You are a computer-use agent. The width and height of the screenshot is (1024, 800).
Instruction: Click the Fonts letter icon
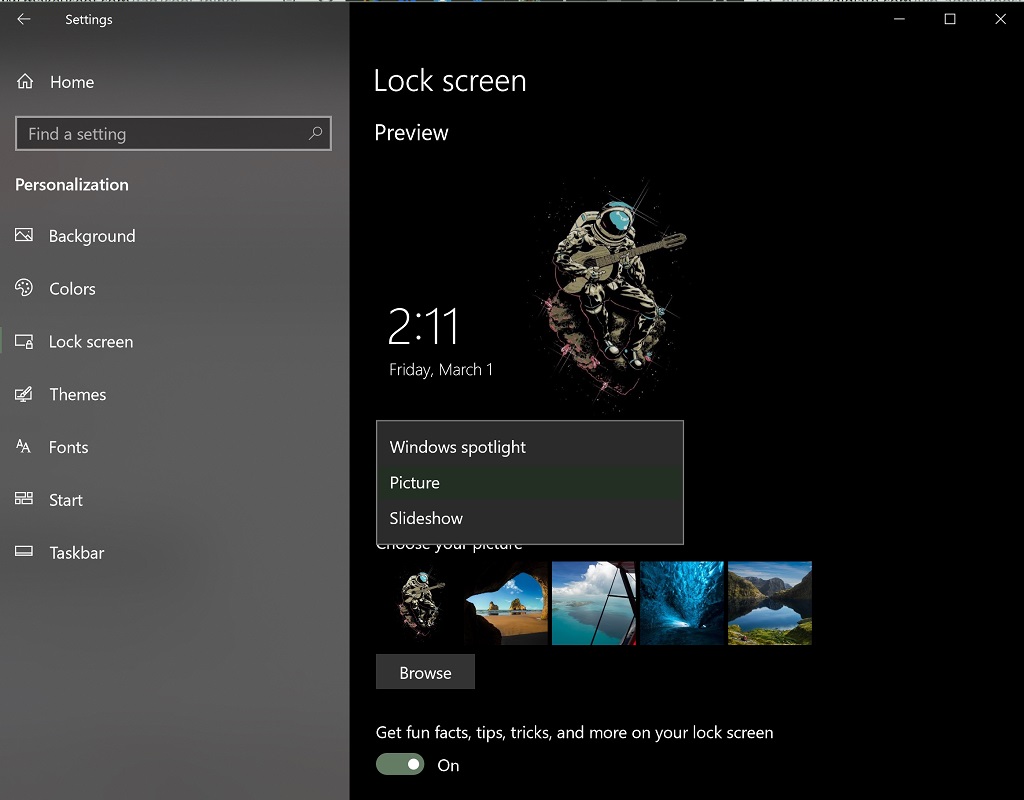(24, 447)
